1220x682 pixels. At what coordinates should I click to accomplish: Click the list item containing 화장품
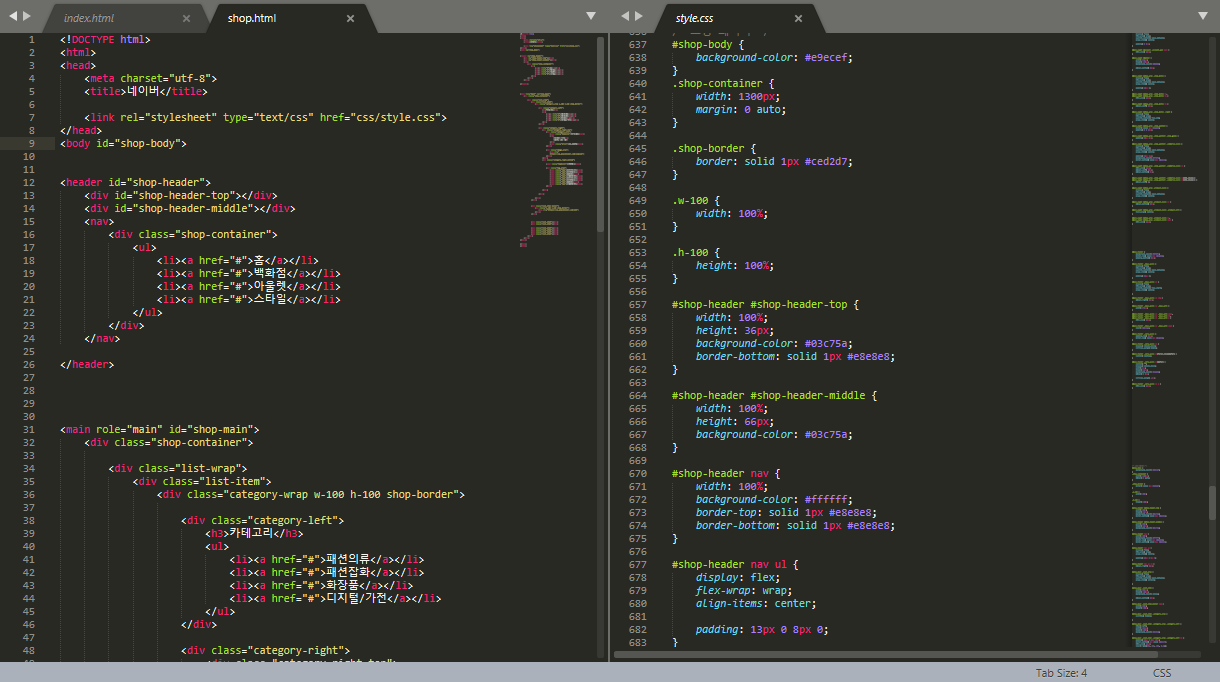click(320, 585)
